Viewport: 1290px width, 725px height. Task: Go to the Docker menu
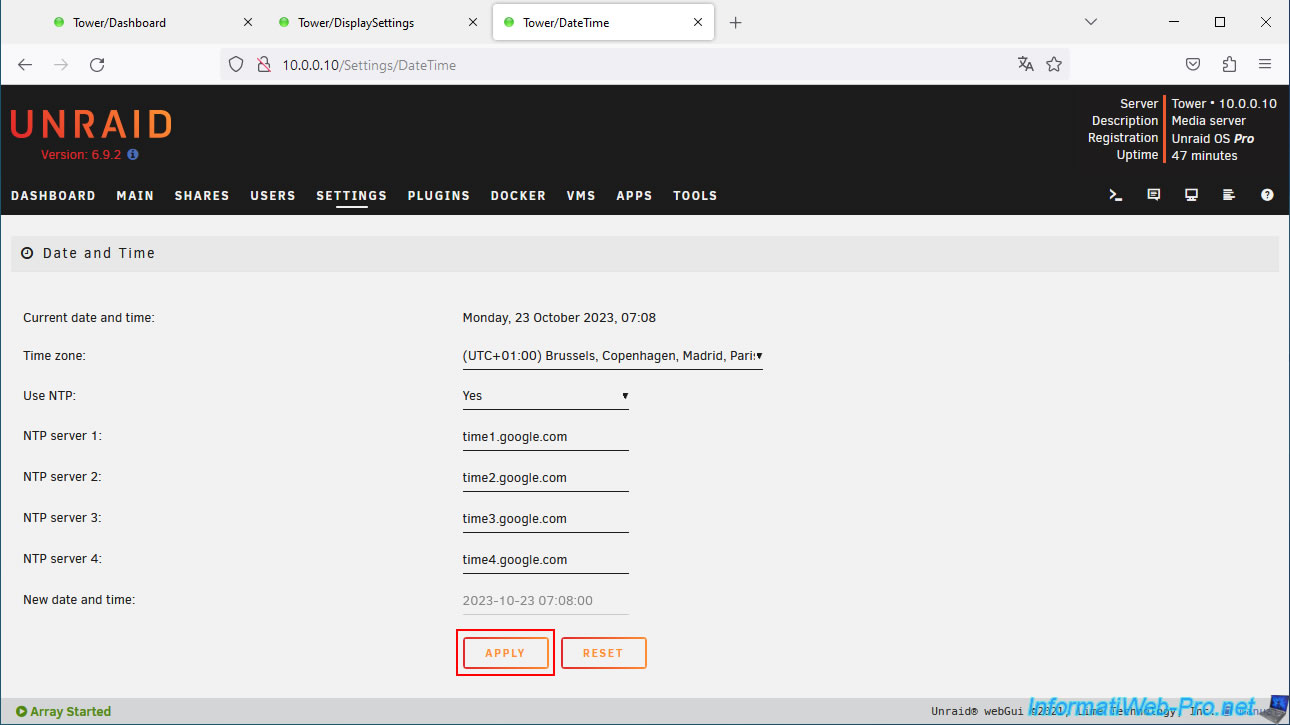click(x=518, y=196)
